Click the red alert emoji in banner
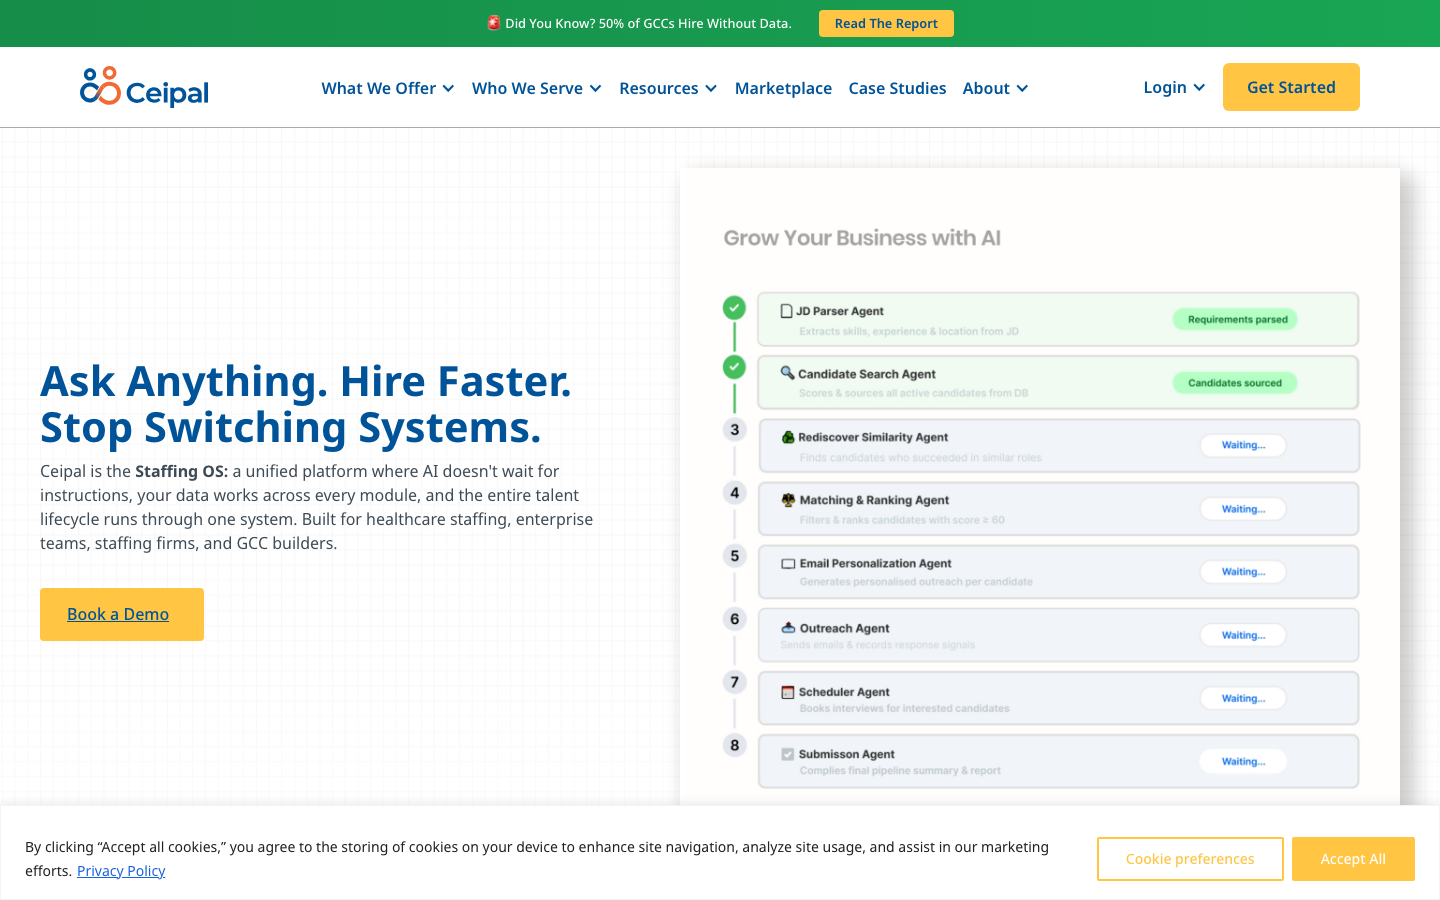This screenshot has height=900, width=1440. 494,23
